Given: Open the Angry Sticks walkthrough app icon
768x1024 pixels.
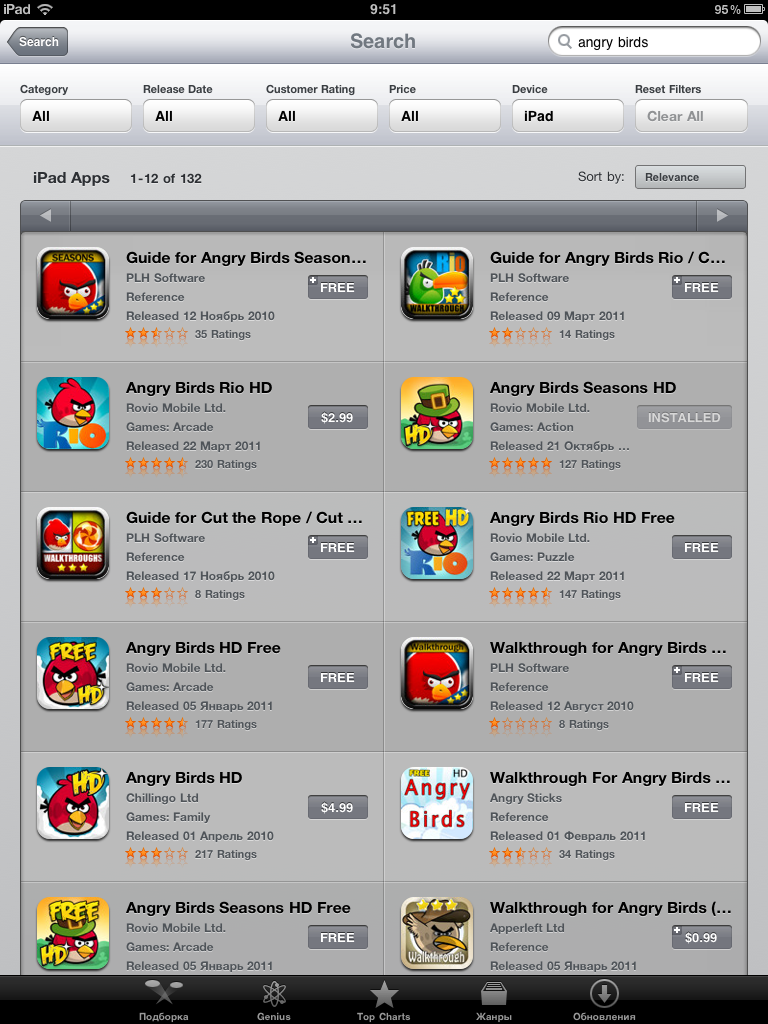Looking at the screenshot, I should [x=436, y=803].
